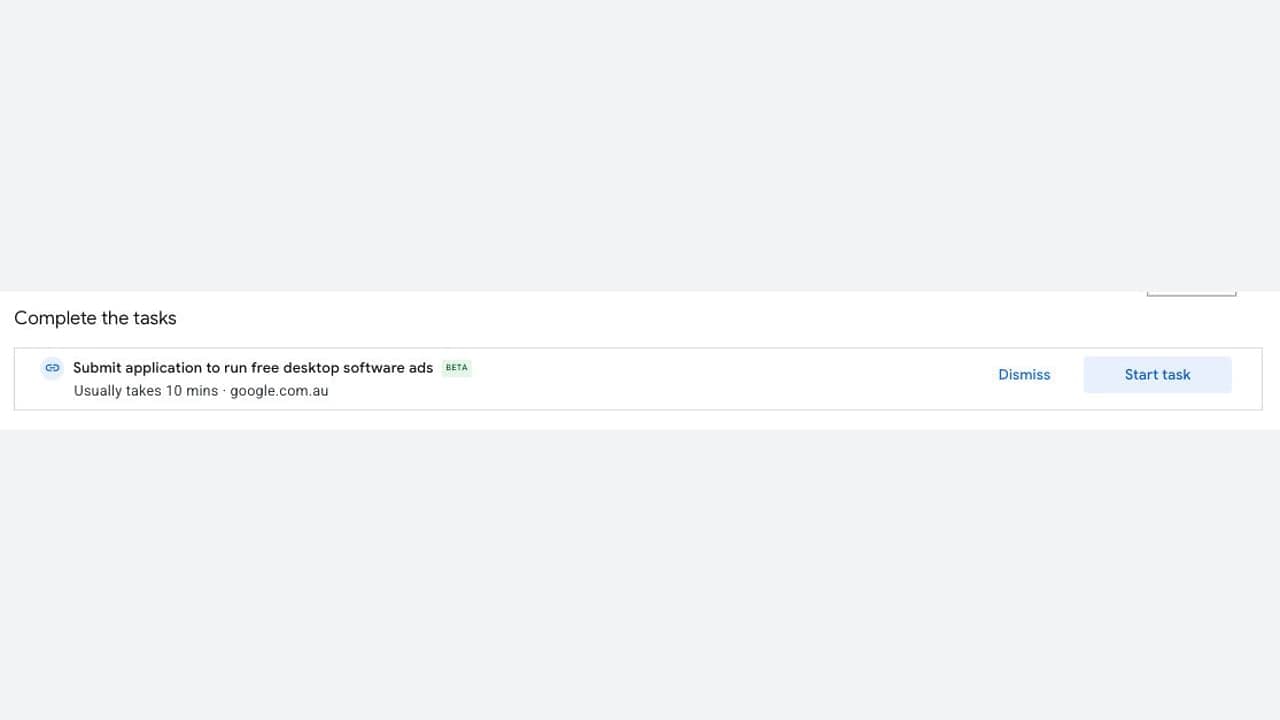Screen dimensions: 1280x720
Task: Click the gray blank area above the tasks panel
Action: 640,145
